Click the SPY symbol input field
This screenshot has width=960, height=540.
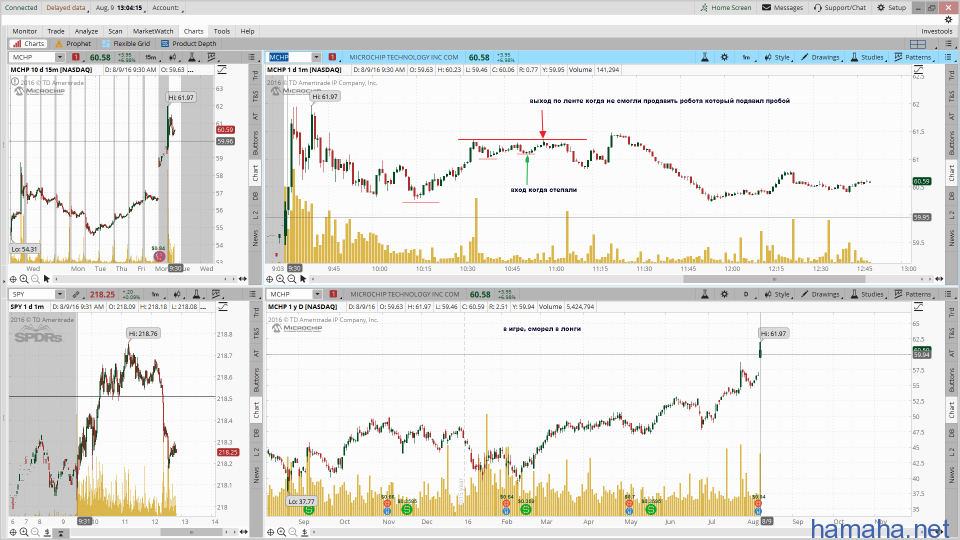tap(33, 294)
